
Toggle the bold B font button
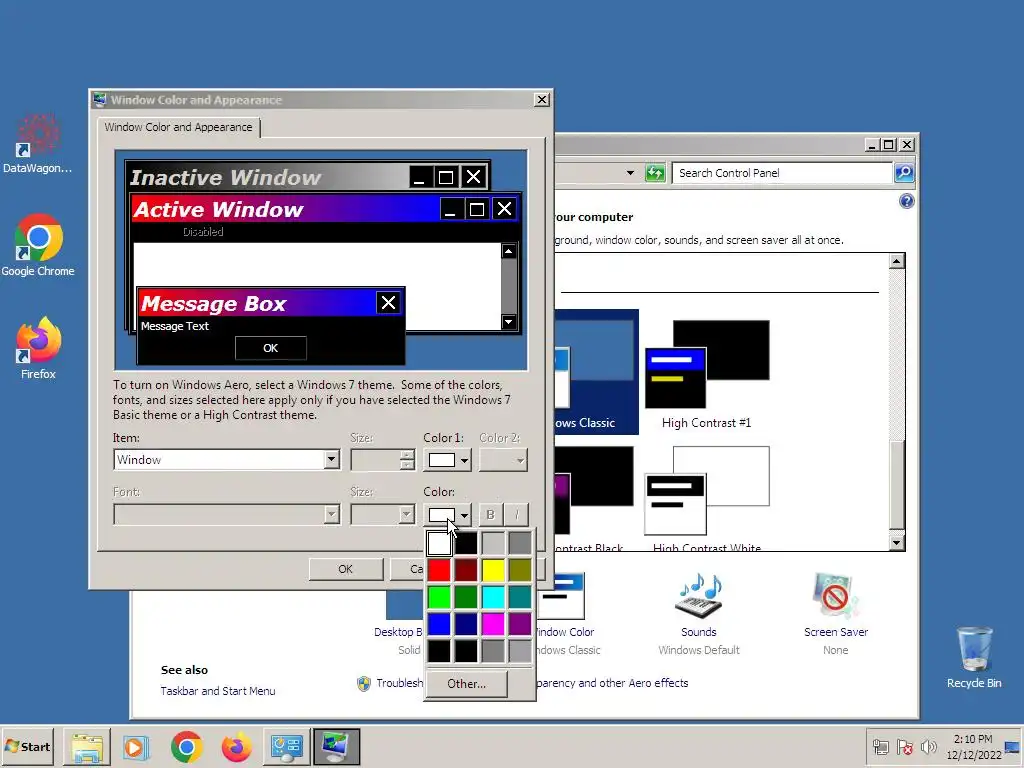(490, 515)
